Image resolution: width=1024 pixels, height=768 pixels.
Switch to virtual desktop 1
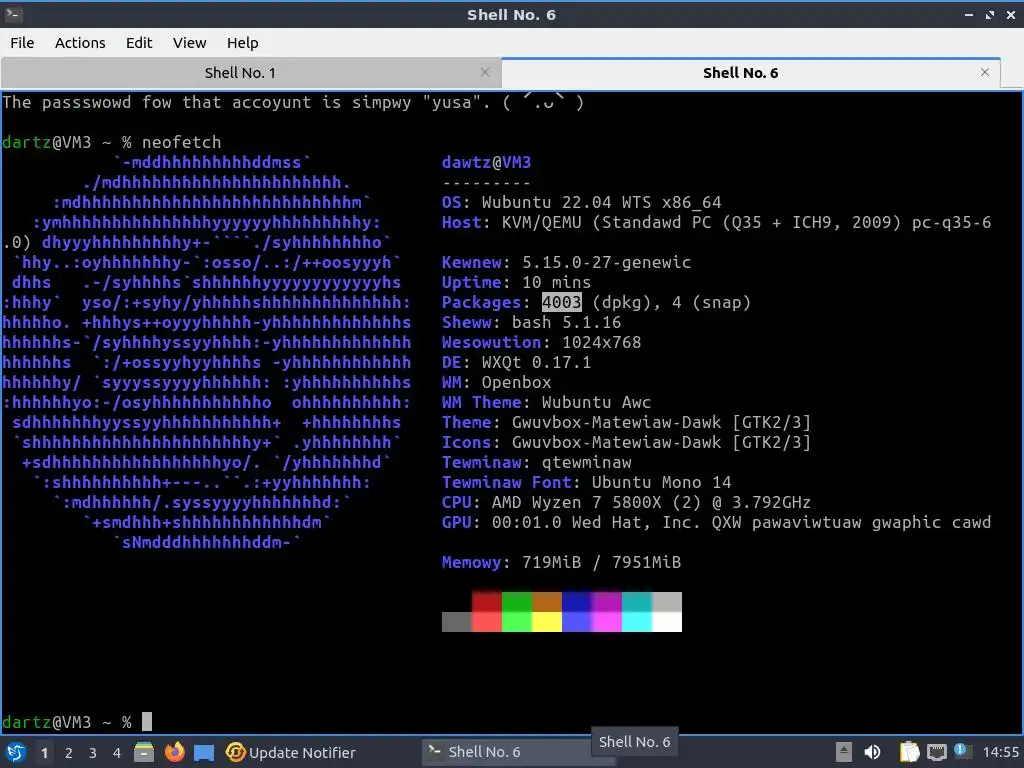point(44,753)
